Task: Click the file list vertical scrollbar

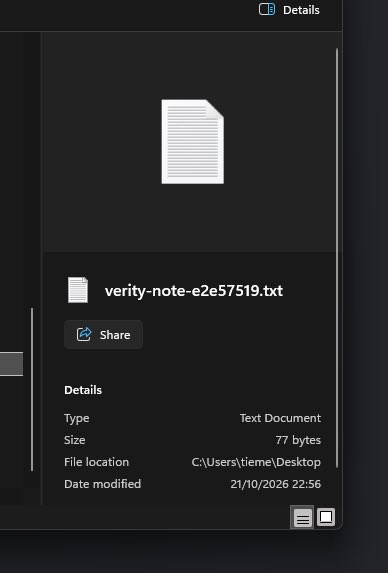Action: (x=32, y=390)
